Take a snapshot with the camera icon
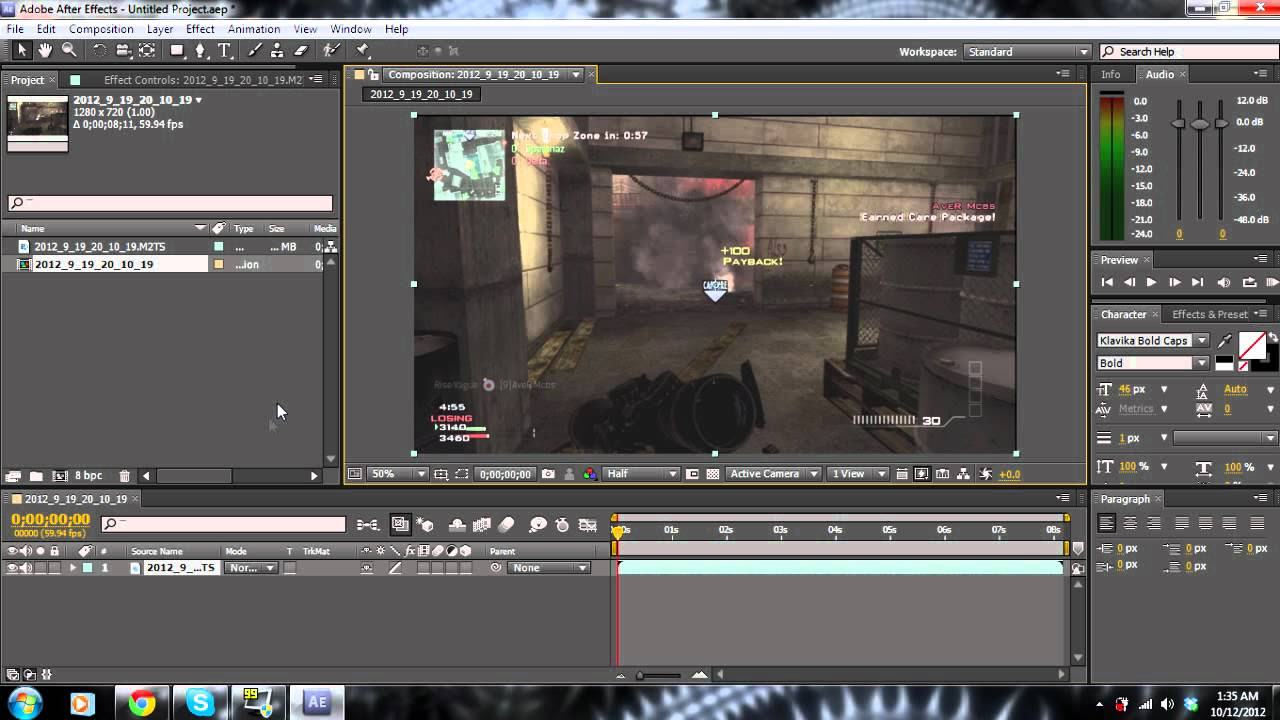 pos(548,474)
